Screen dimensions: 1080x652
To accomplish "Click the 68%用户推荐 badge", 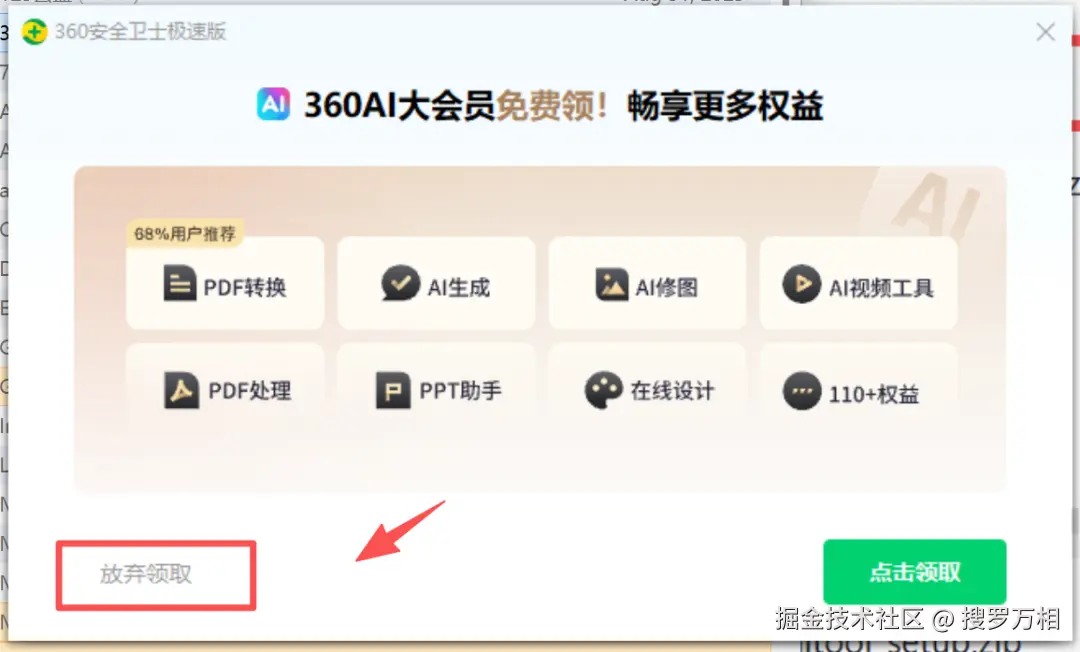I will [185, 234].
